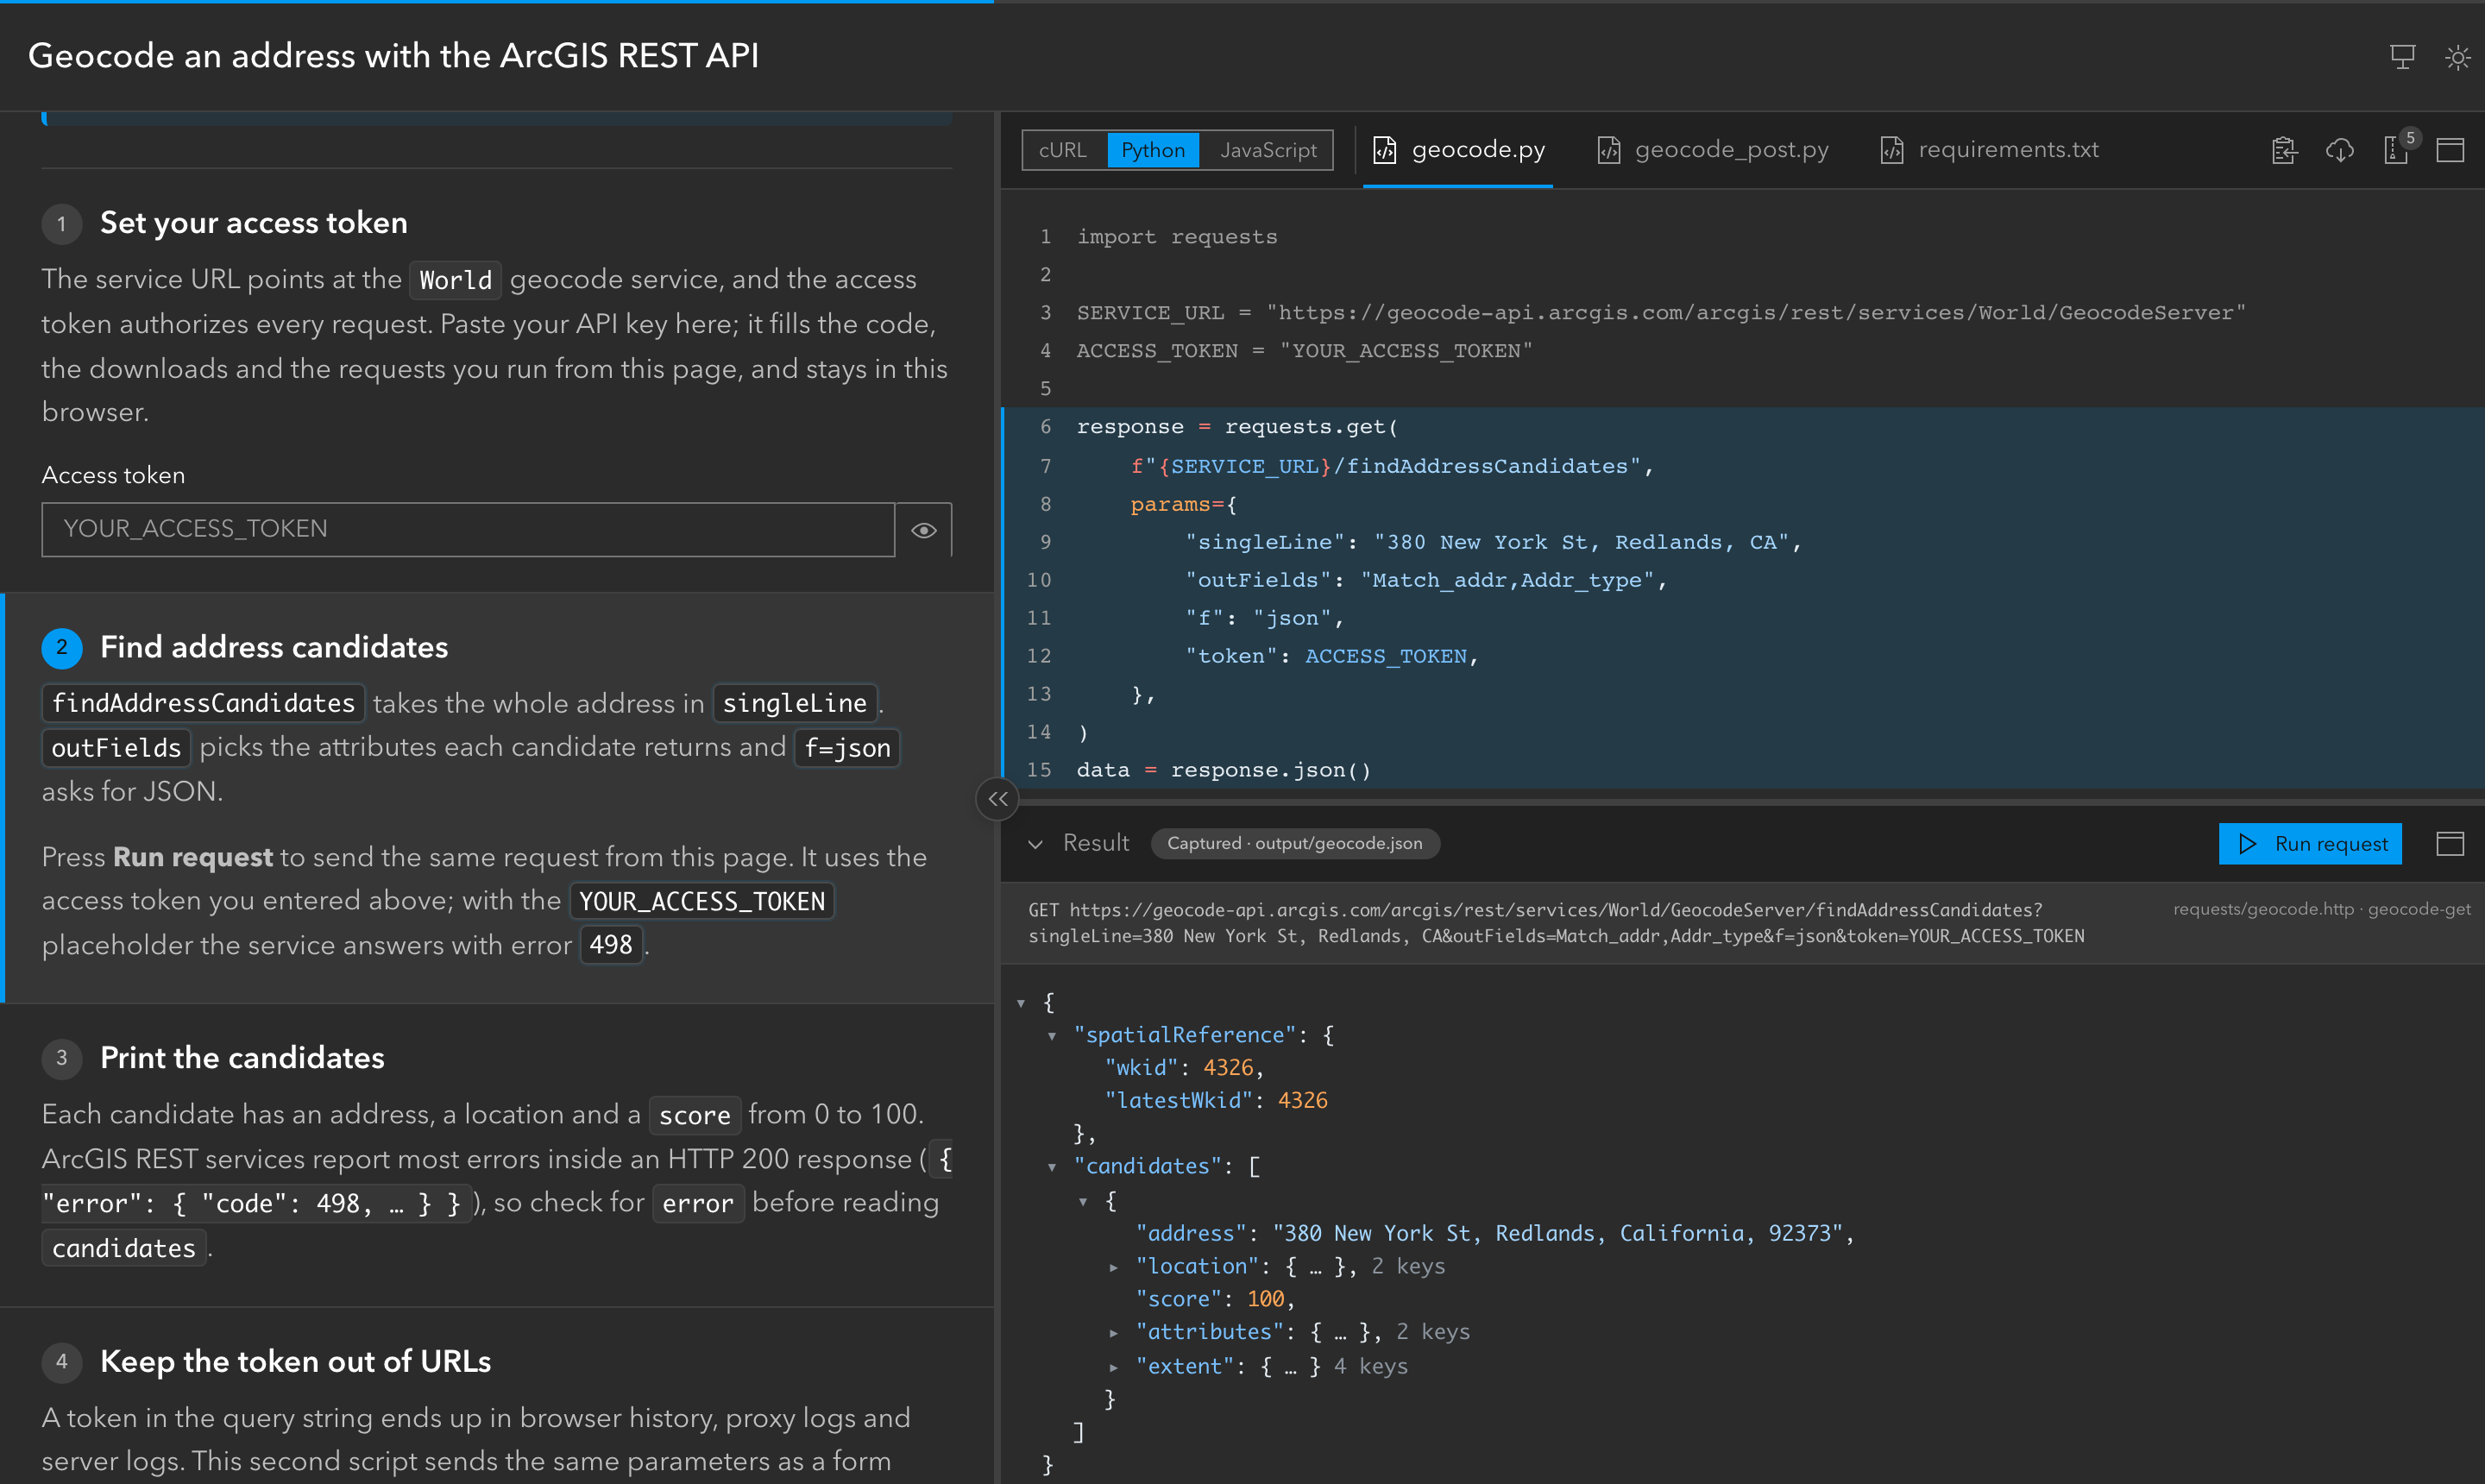Image resolution: width=2485 pixels, height=1484 pixels.
Task: Focus the Access token input field
Action: point(468,530)
